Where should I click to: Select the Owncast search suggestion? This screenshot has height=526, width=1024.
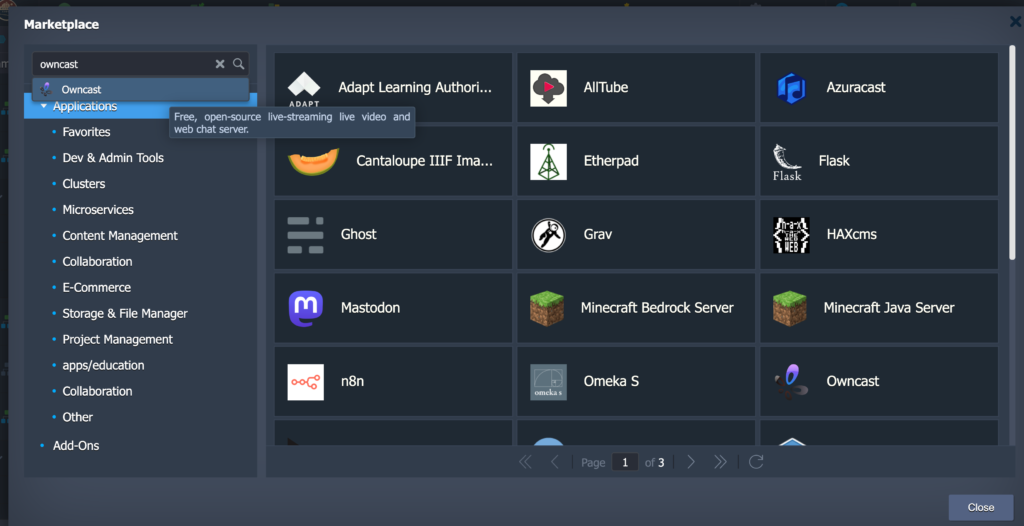tap(140, 90)
